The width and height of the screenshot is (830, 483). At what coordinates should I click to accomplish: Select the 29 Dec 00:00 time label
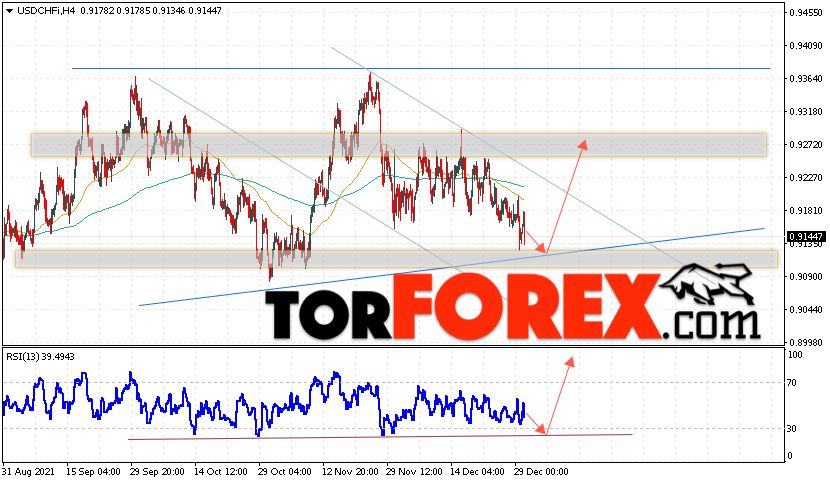(542, 471)
